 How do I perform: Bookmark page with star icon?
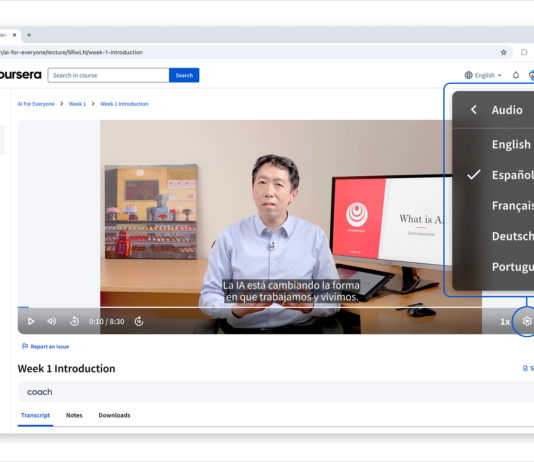pos(504,52)
